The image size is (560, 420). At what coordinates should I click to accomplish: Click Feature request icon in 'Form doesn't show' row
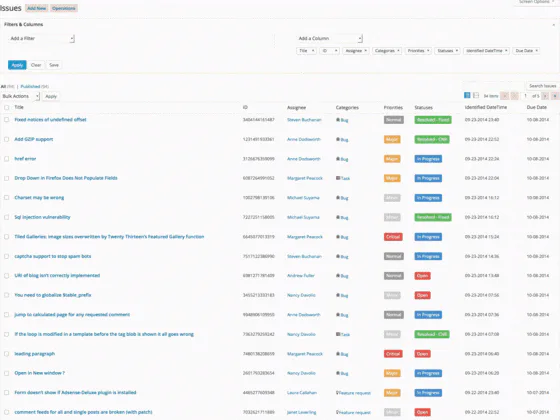(337, 392)
